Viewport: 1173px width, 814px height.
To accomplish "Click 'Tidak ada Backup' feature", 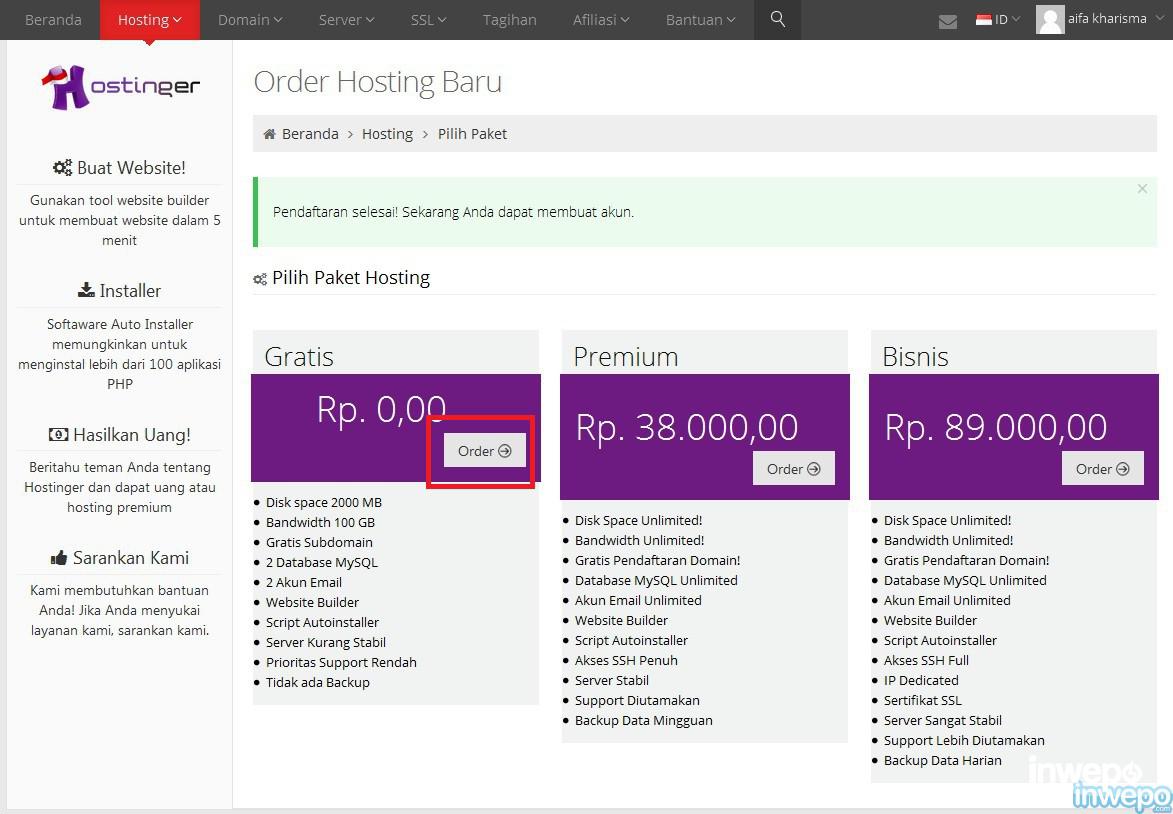I will point(318,683).
